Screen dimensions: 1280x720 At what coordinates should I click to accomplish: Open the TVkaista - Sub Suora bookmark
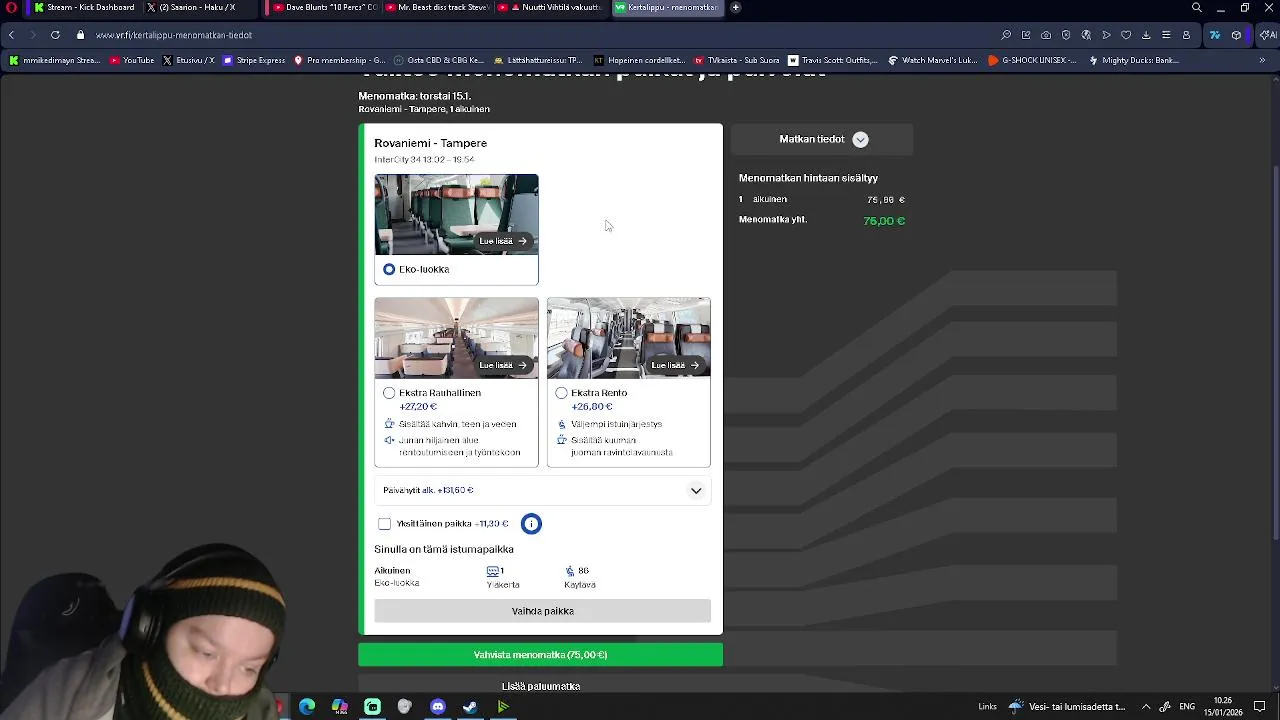(x=736, y=60)
